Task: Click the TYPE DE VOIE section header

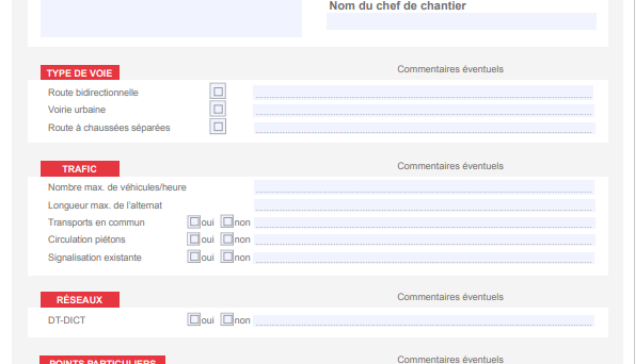Action: 80,72
